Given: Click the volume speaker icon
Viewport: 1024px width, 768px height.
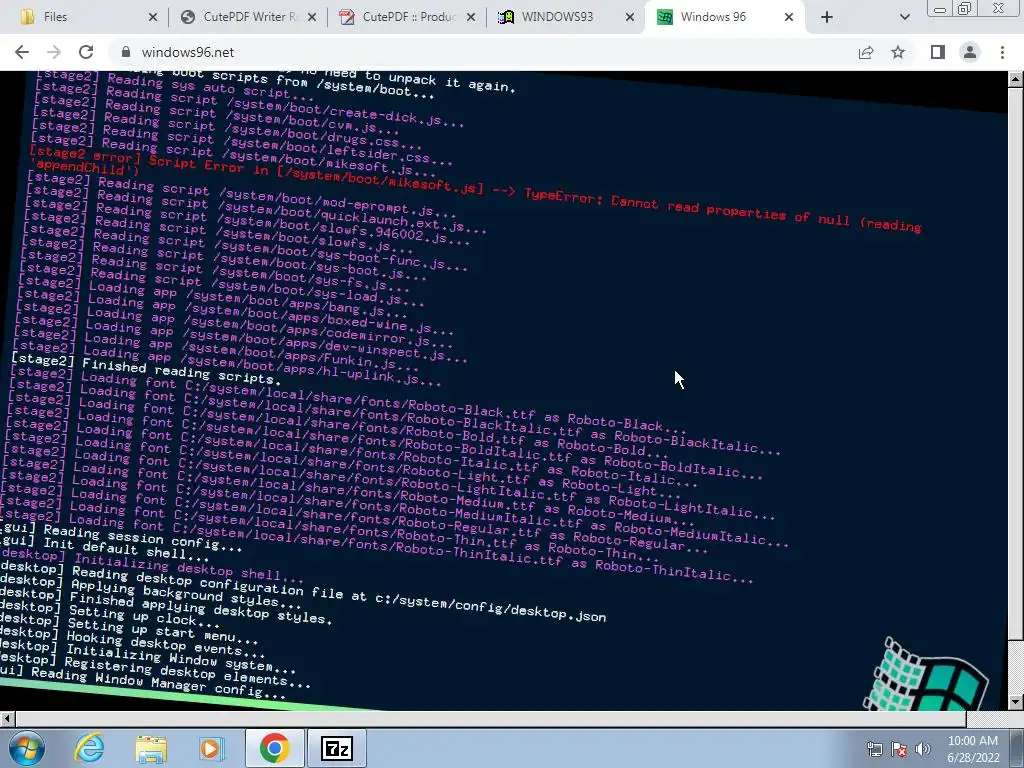Looking at the screenshot, I should [x=923, y=749].
